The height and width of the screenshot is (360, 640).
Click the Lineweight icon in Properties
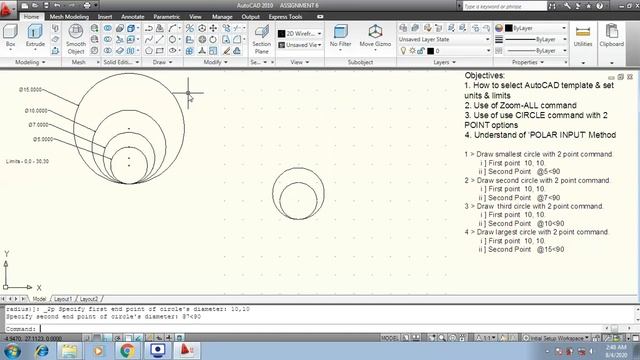[x=499, y=39]
